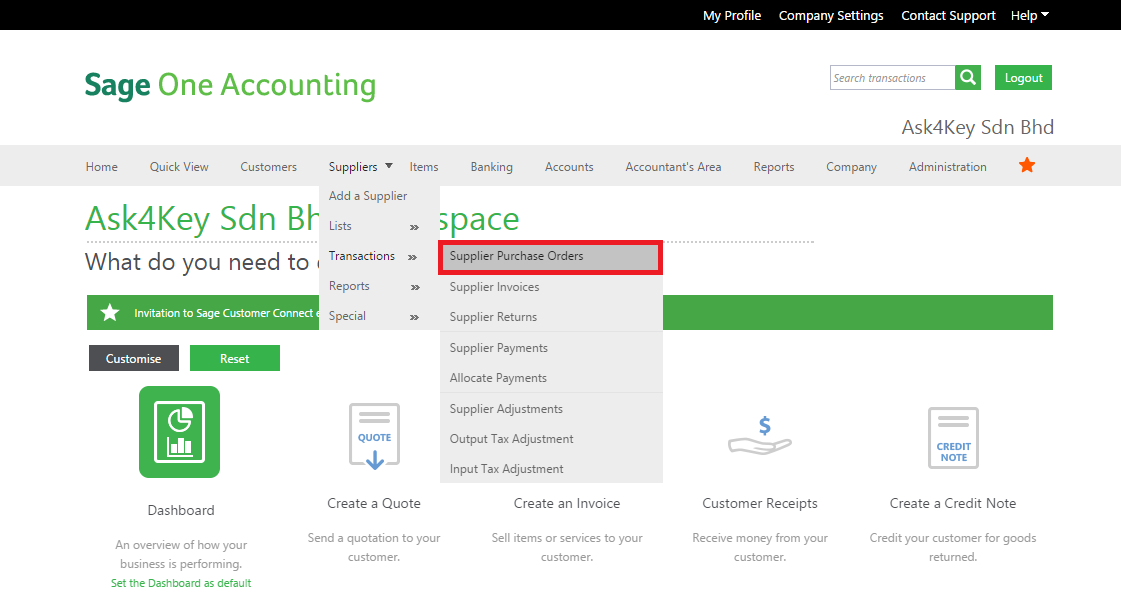Go to the Home tab
Screen dimensions: 1121x615
click(102, 167)
